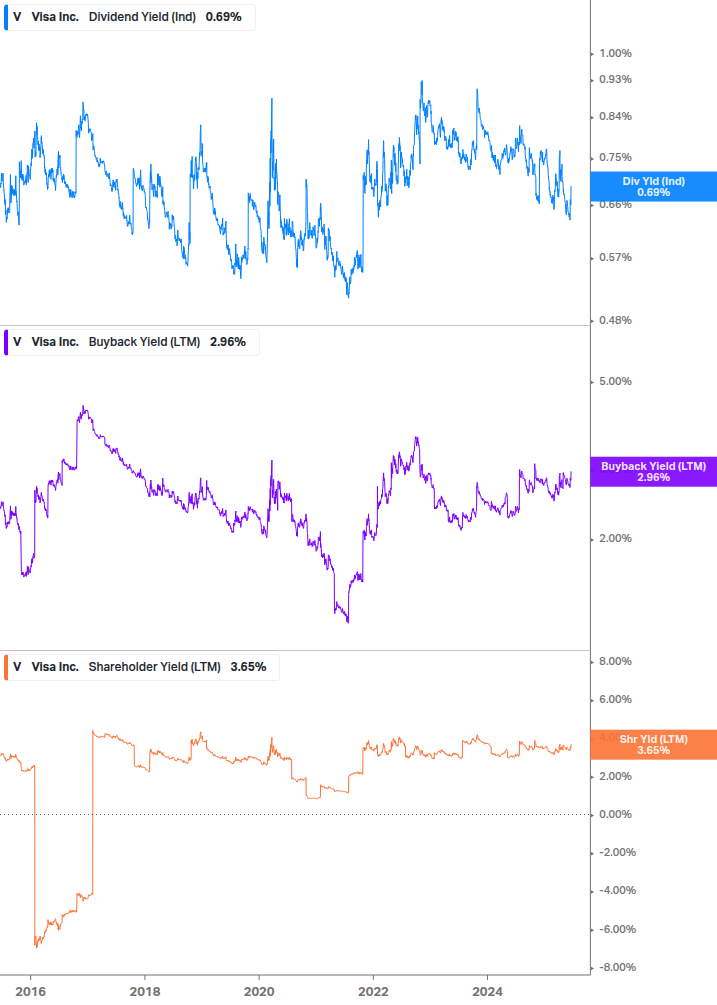Click the -6.00% shareholder axis label
717x1005 pixels.
[618, 929]
